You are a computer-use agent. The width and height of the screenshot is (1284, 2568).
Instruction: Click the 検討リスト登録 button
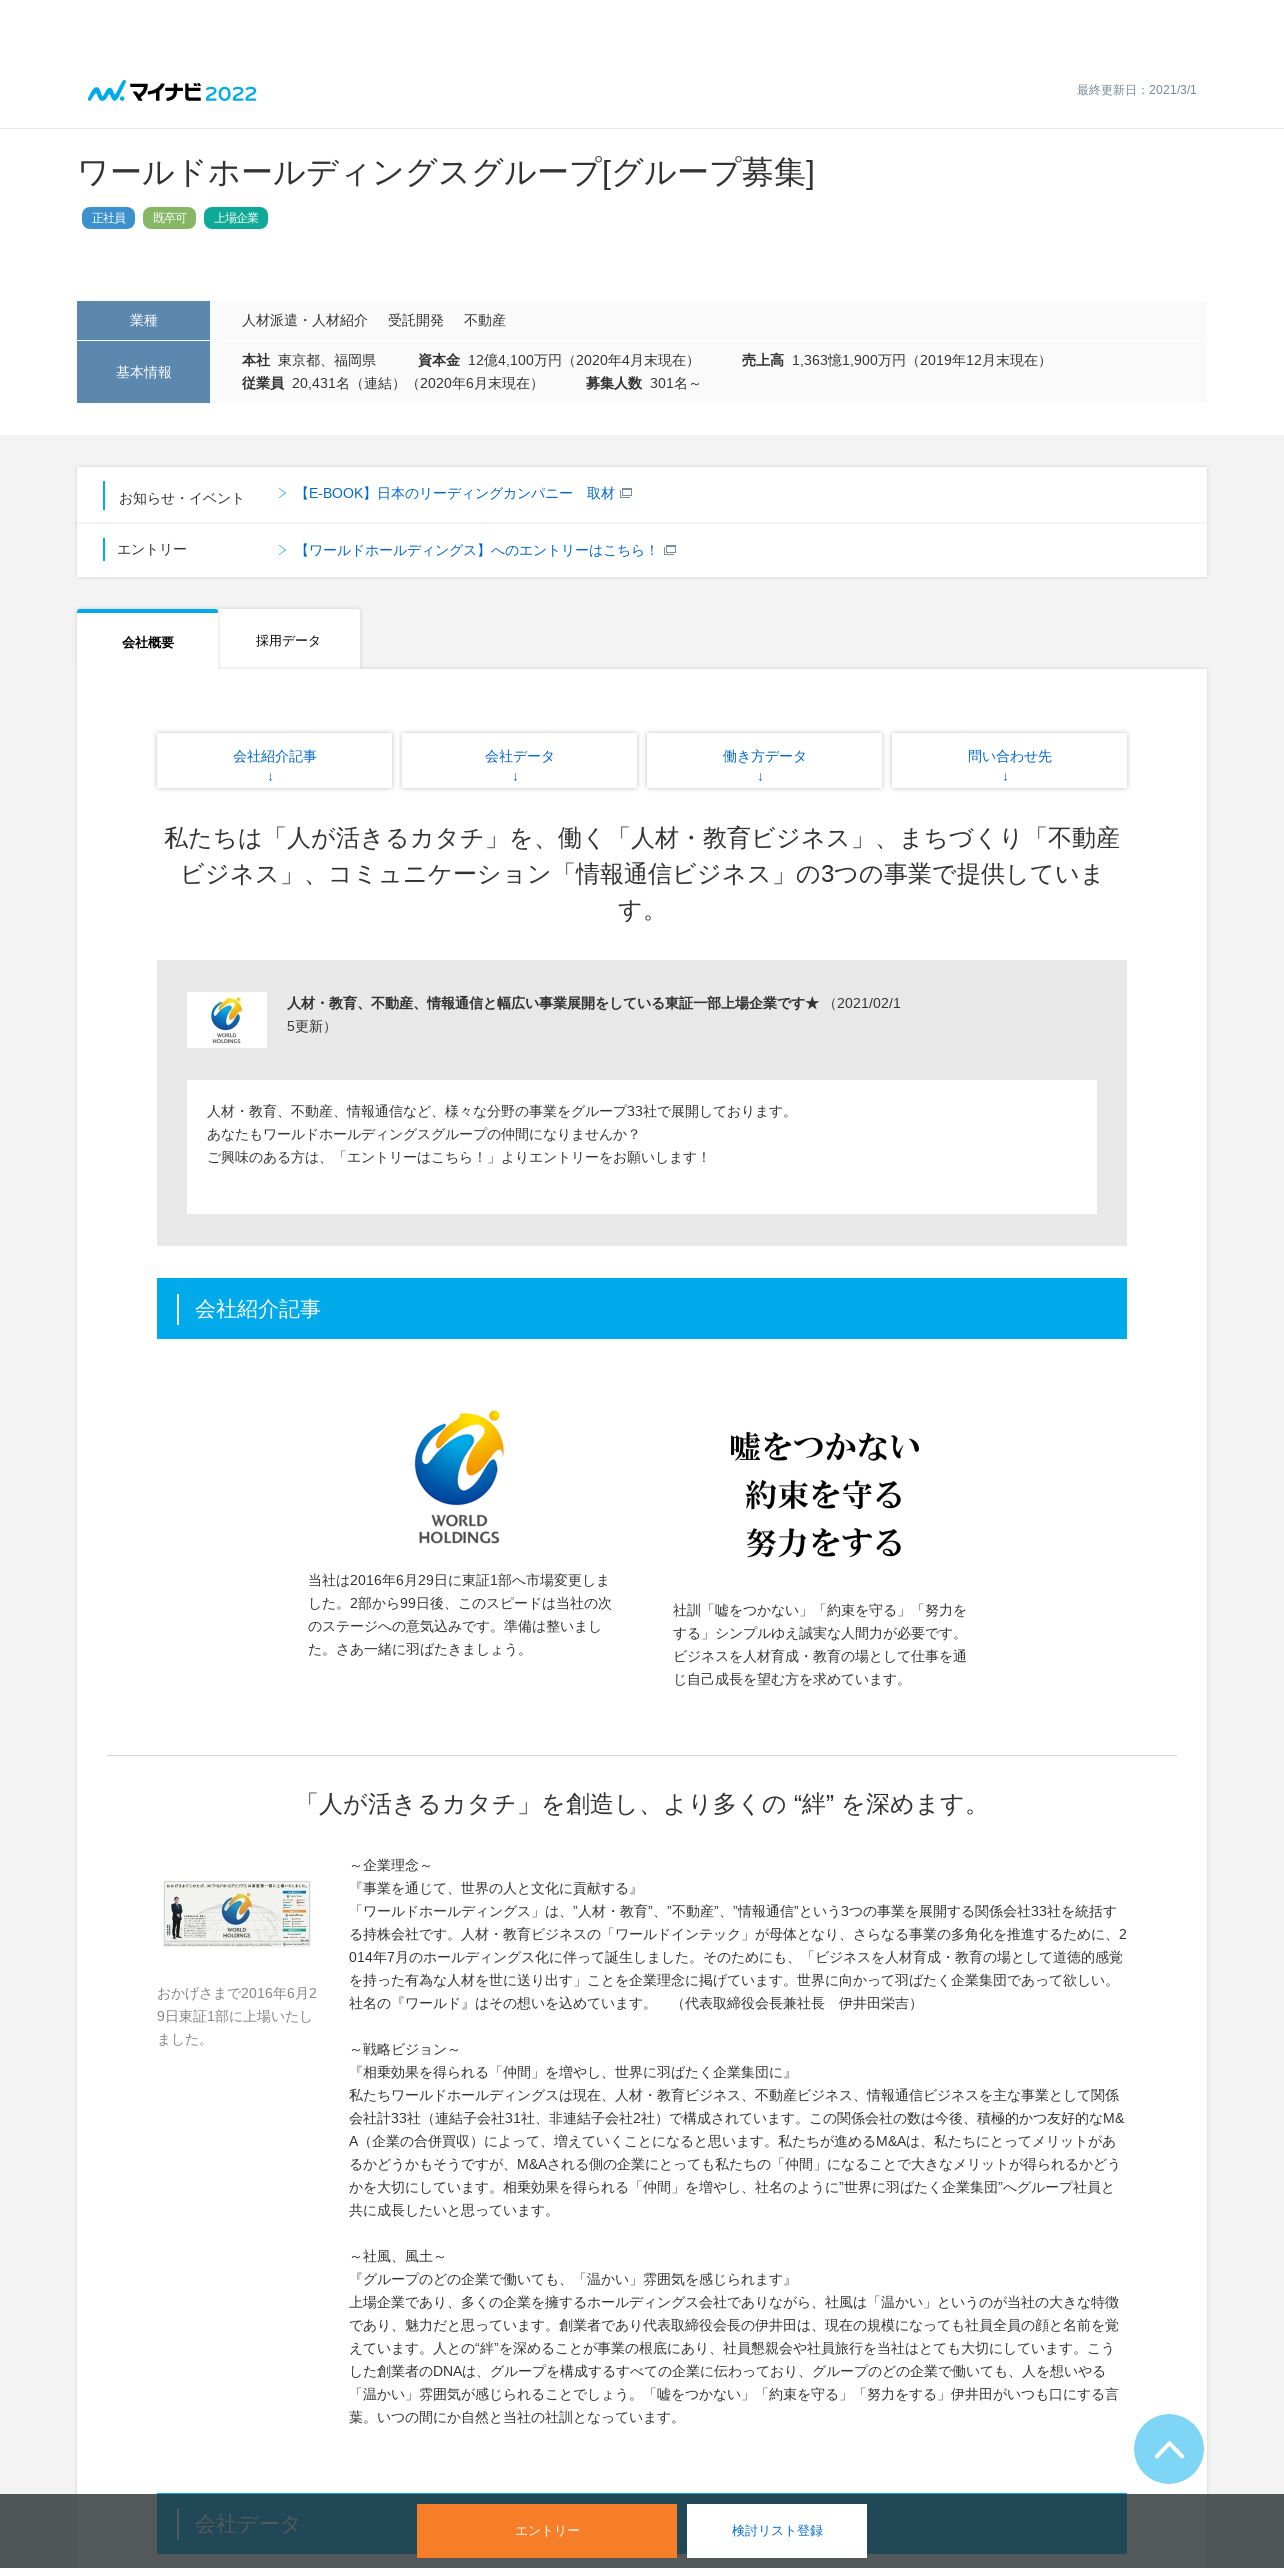tap(777, 2531)
